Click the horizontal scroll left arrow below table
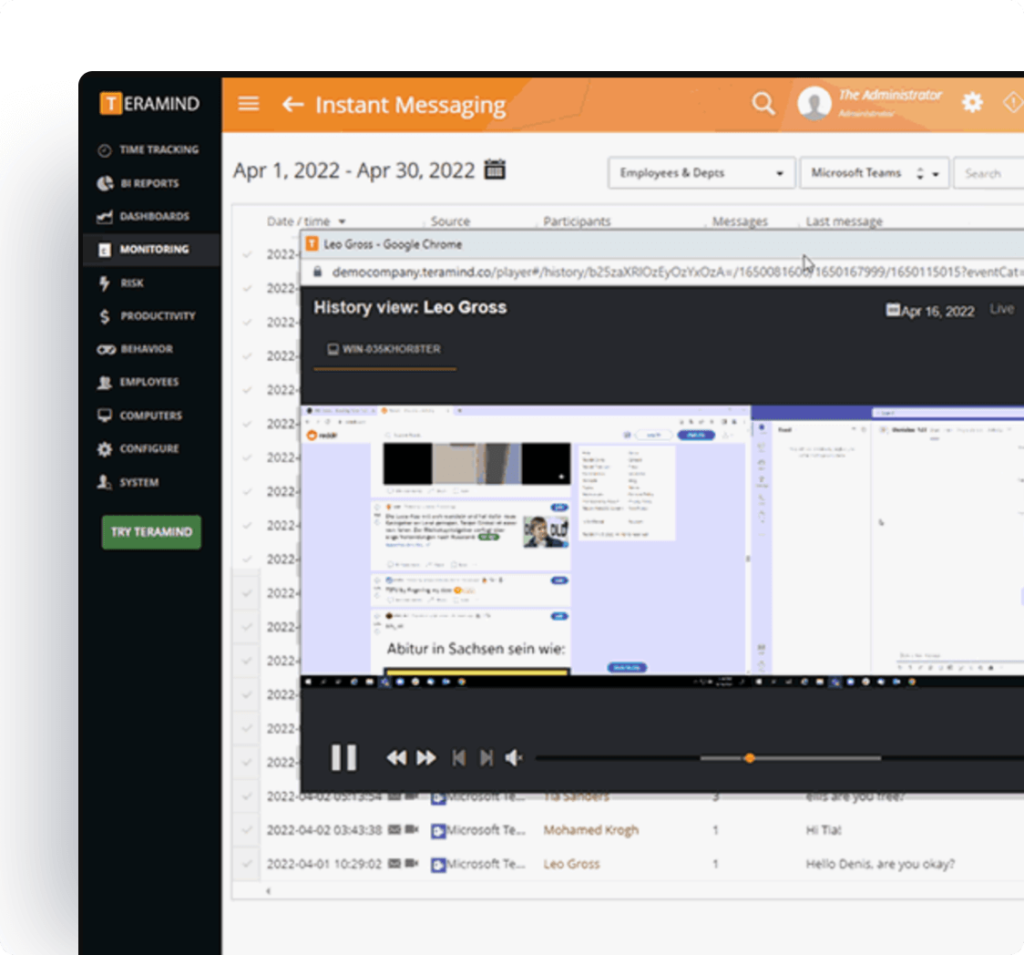The width and height of the screenshot is (1024, 955). [x=268, y=891]
